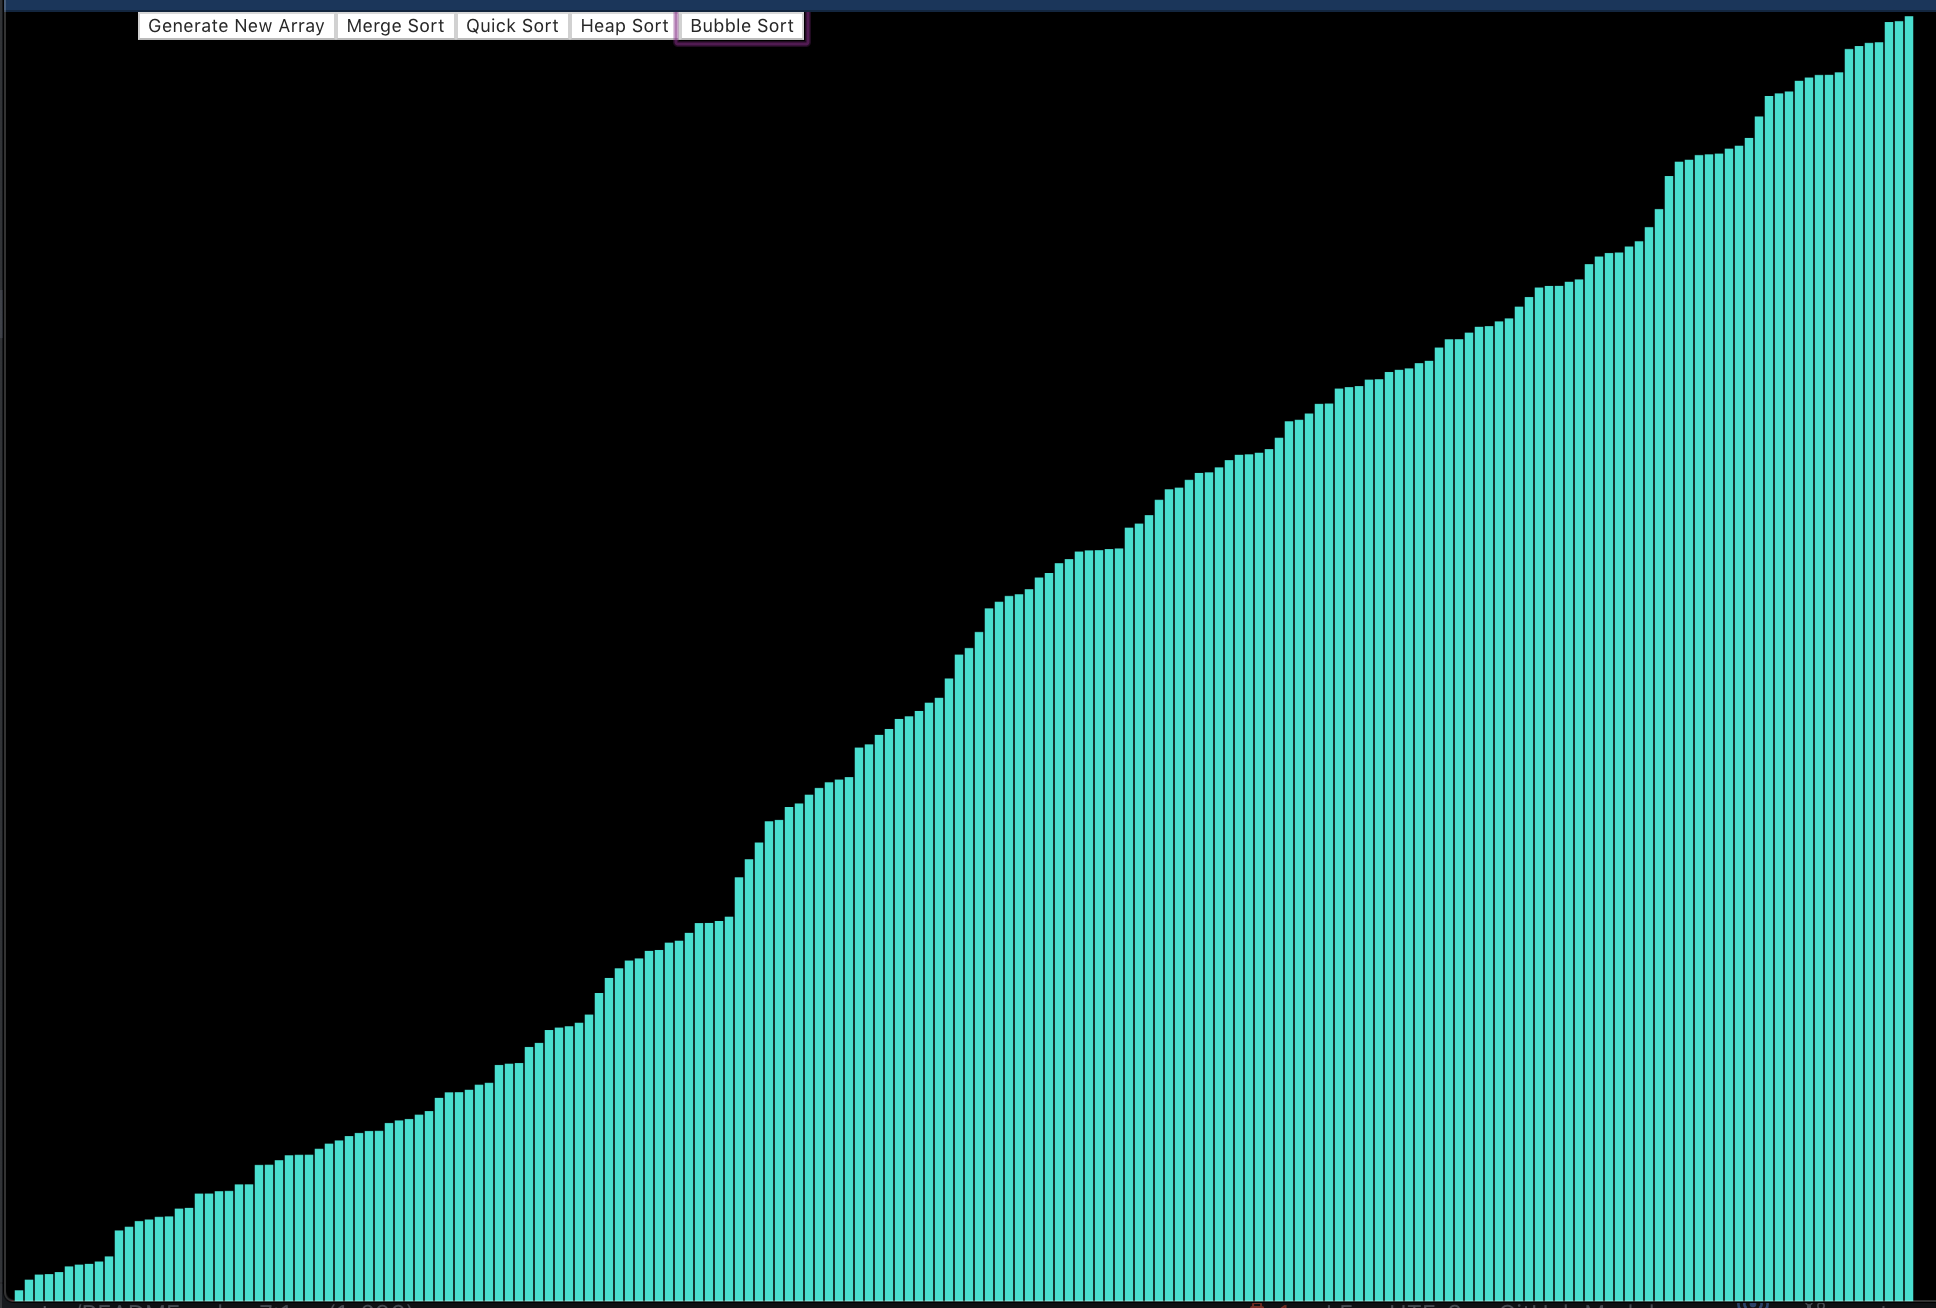The height and width of the screenshot is (1308, 1936).
Task: Click the fourth bar from the left
Action: (x=49, y=1287)
